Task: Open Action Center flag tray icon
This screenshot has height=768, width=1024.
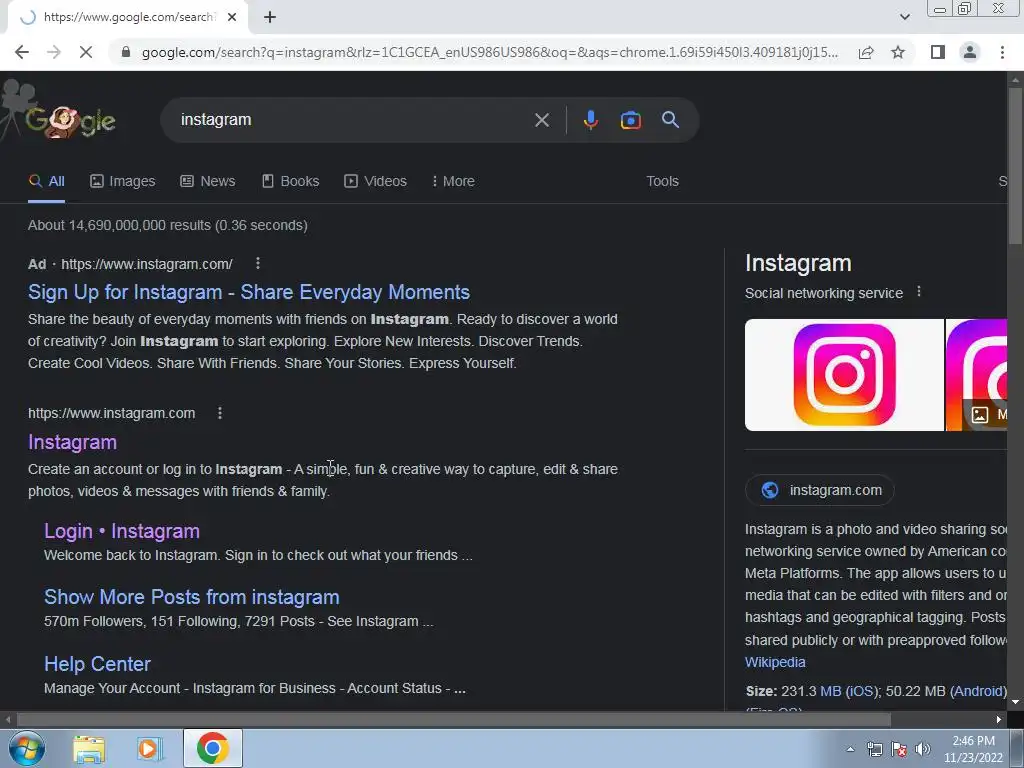Action: (899, 750)
